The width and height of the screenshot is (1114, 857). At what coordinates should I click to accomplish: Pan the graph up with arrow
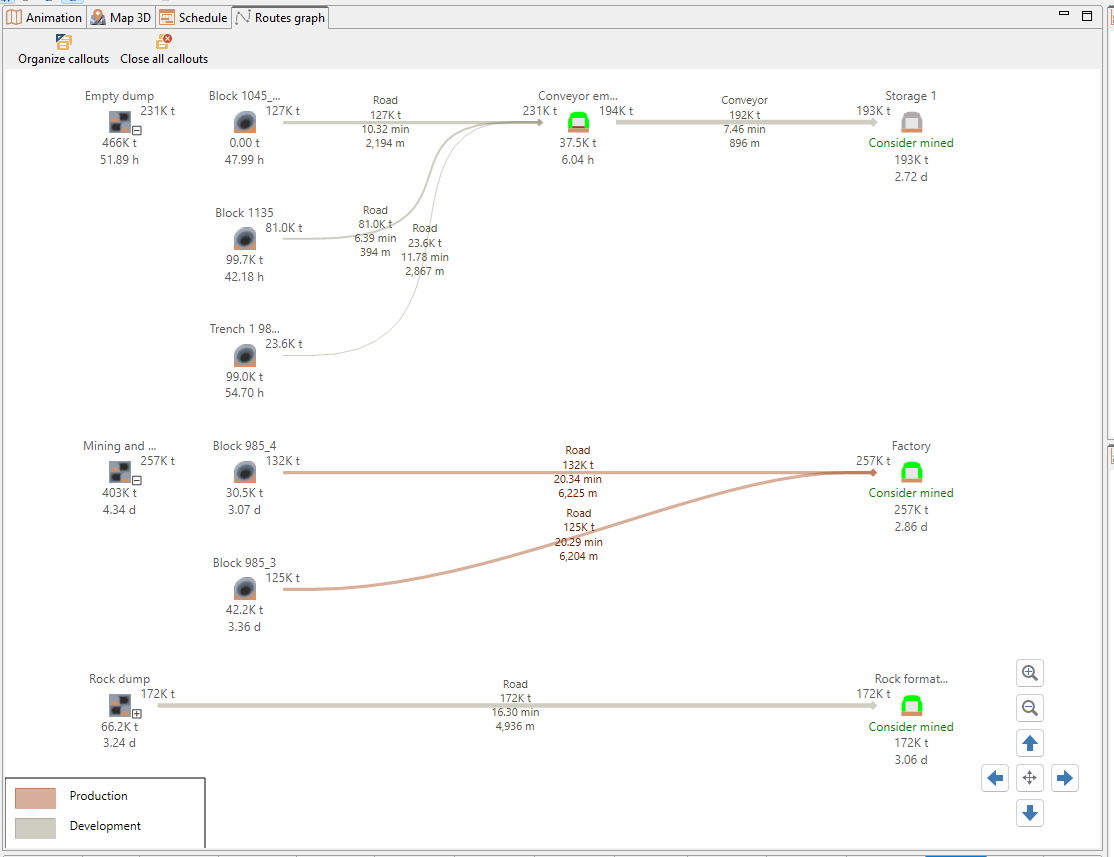click(x=1029, y=743)
